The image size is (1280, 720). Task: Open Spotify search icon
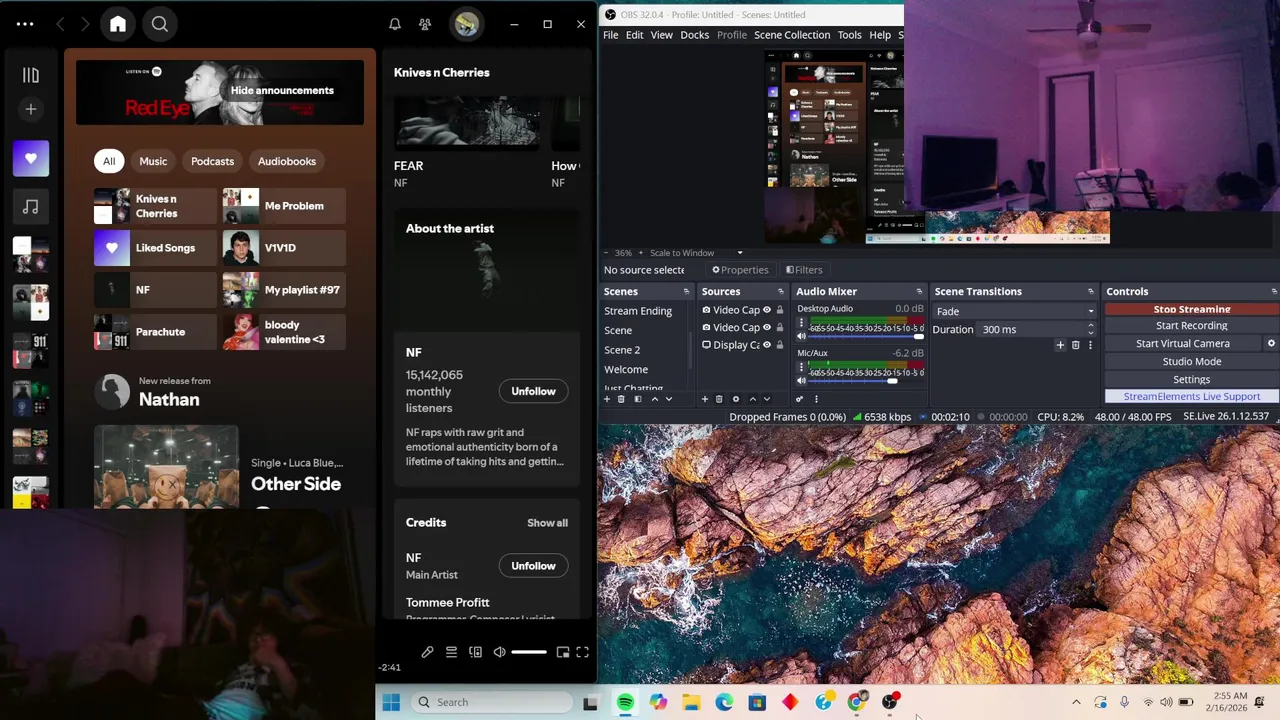(x=160, y=24)
